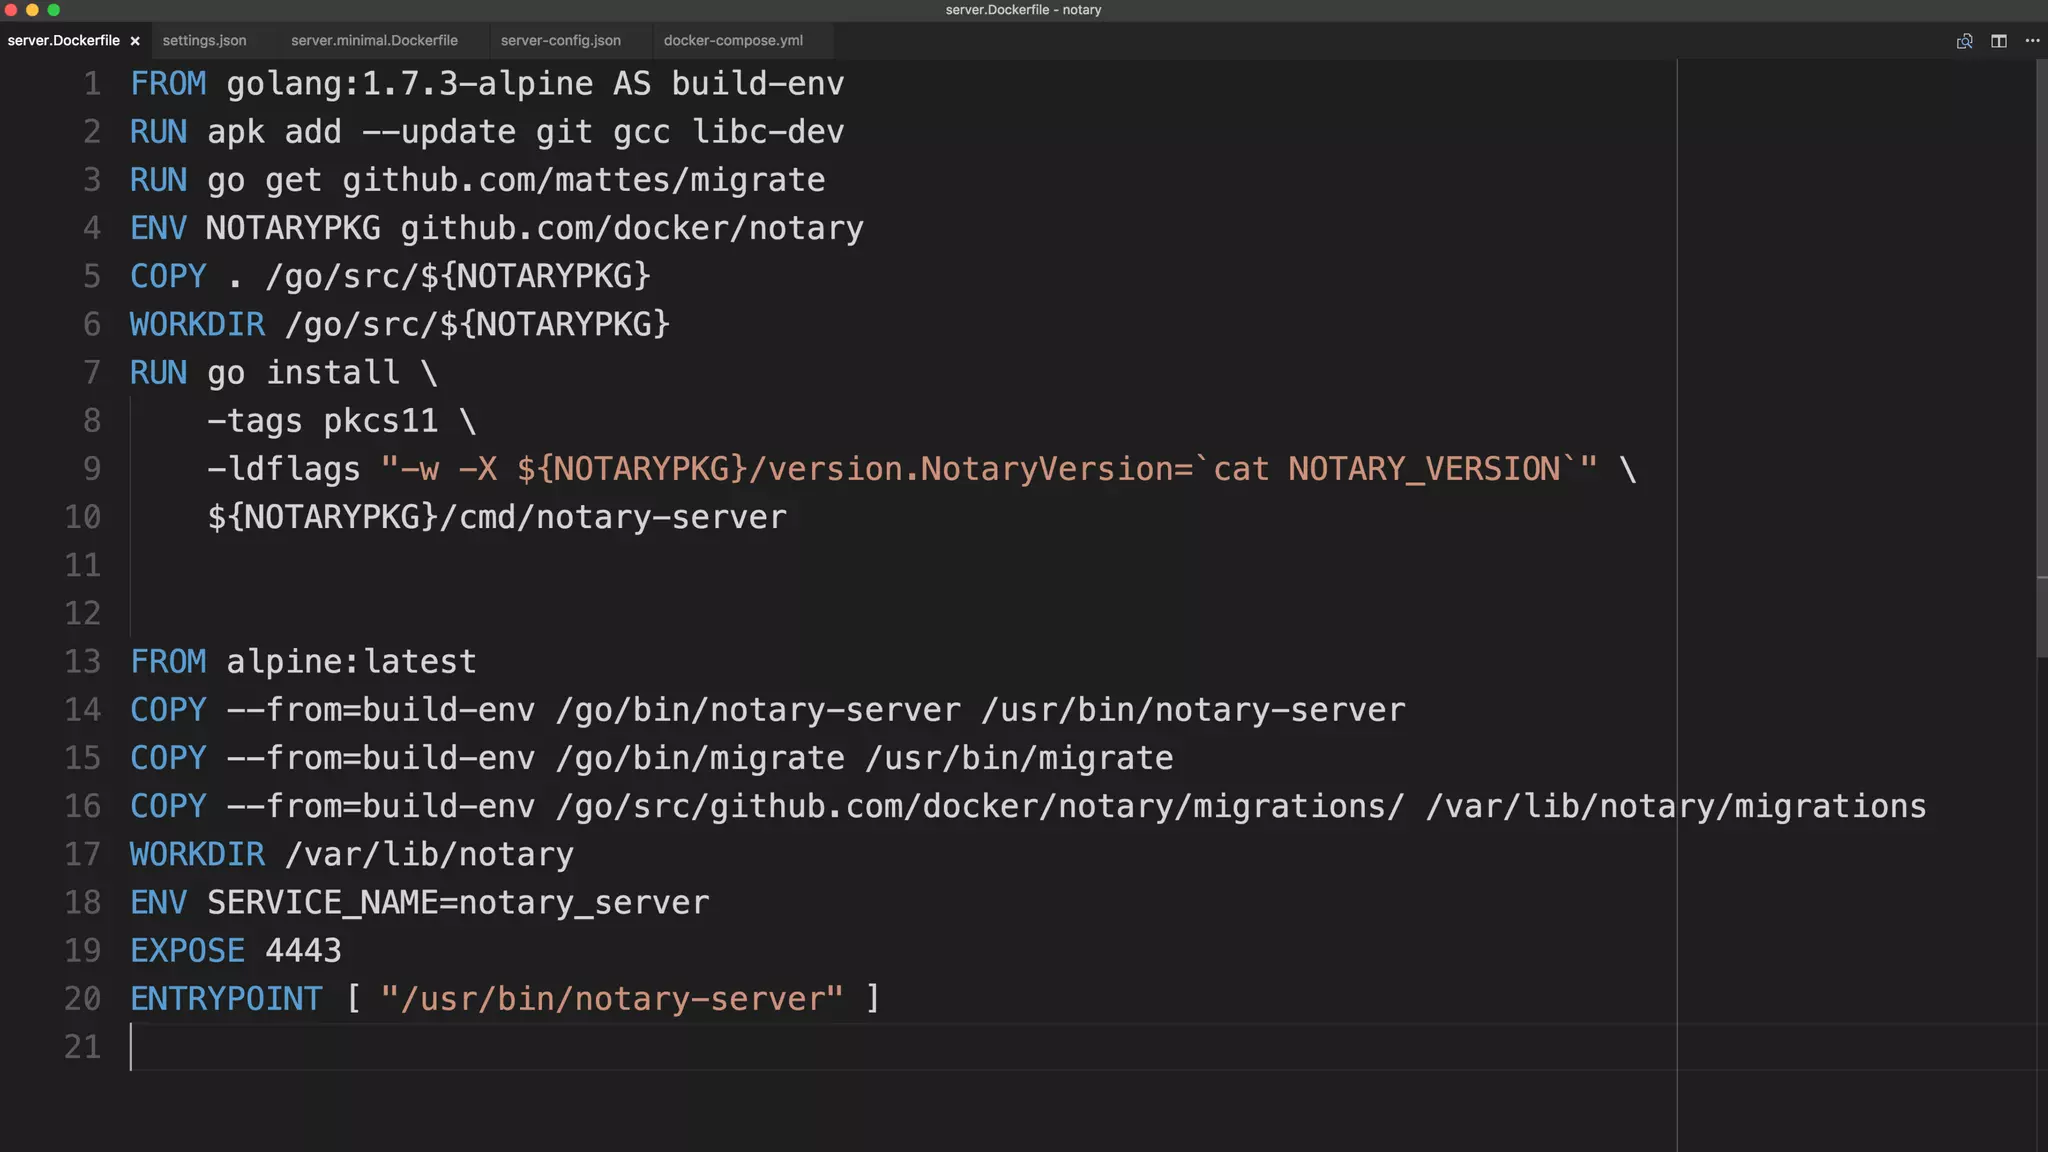Click the WORKDIR keyword on line 6

coord(197,325)
